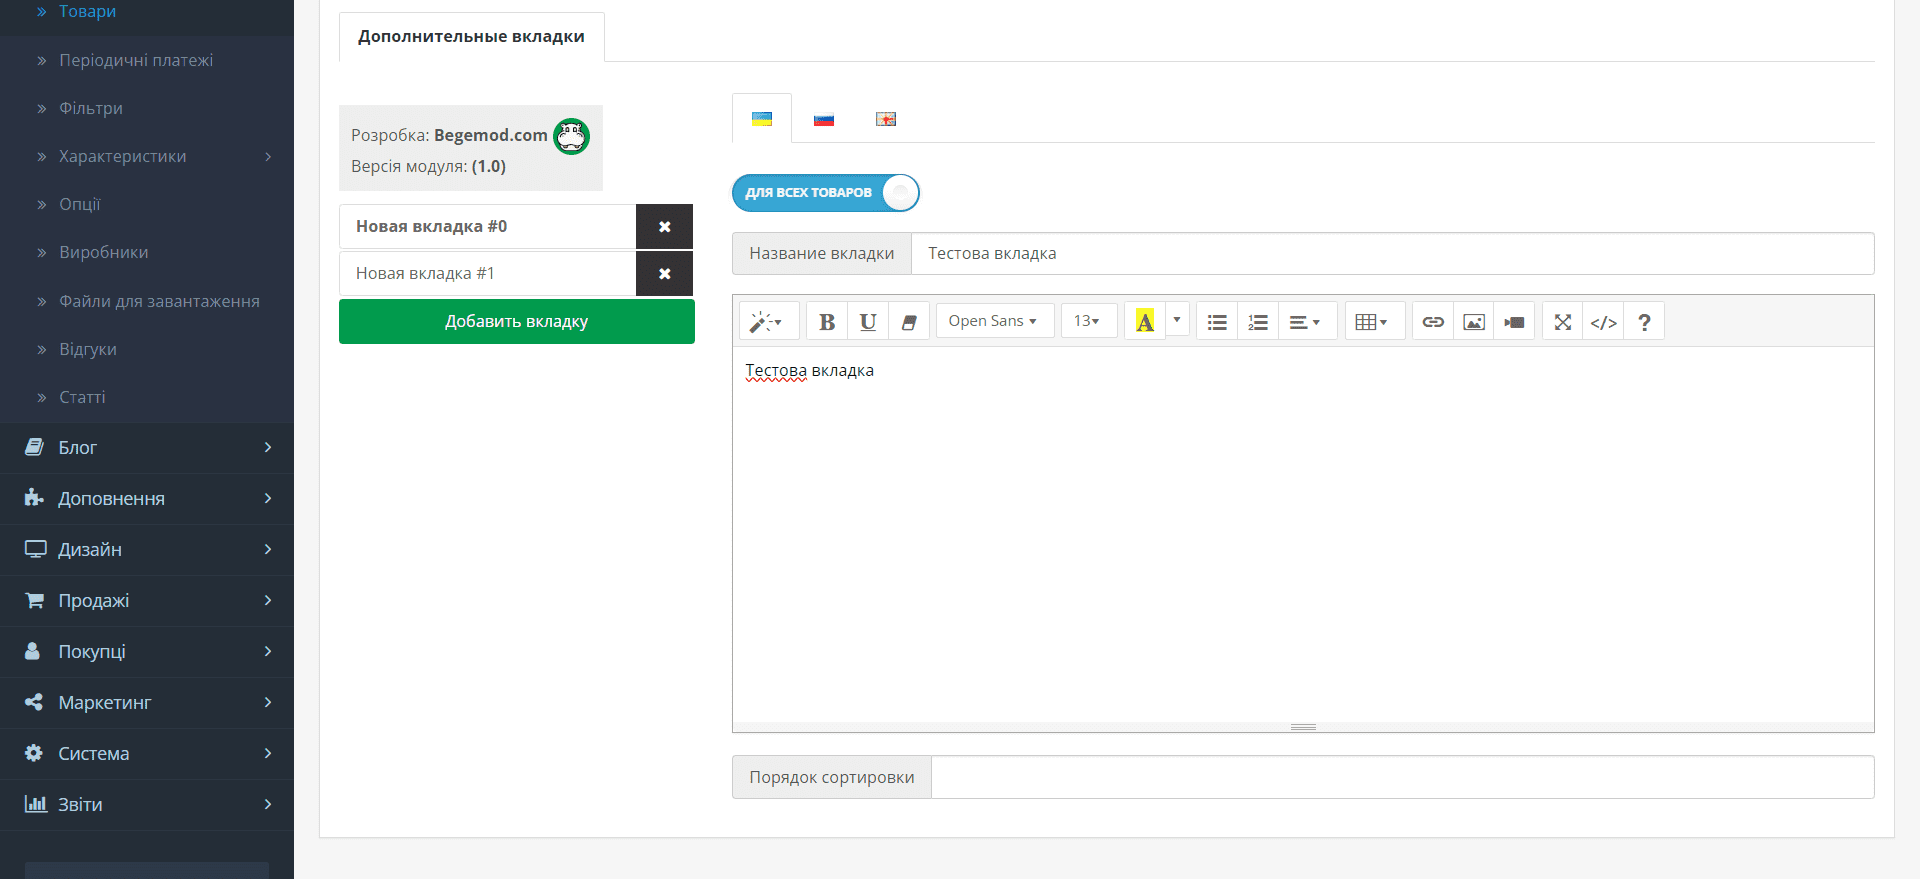1920x879 pixels.
Task: Delete Новая вкладка #1 with X
Action: [664, 274]
